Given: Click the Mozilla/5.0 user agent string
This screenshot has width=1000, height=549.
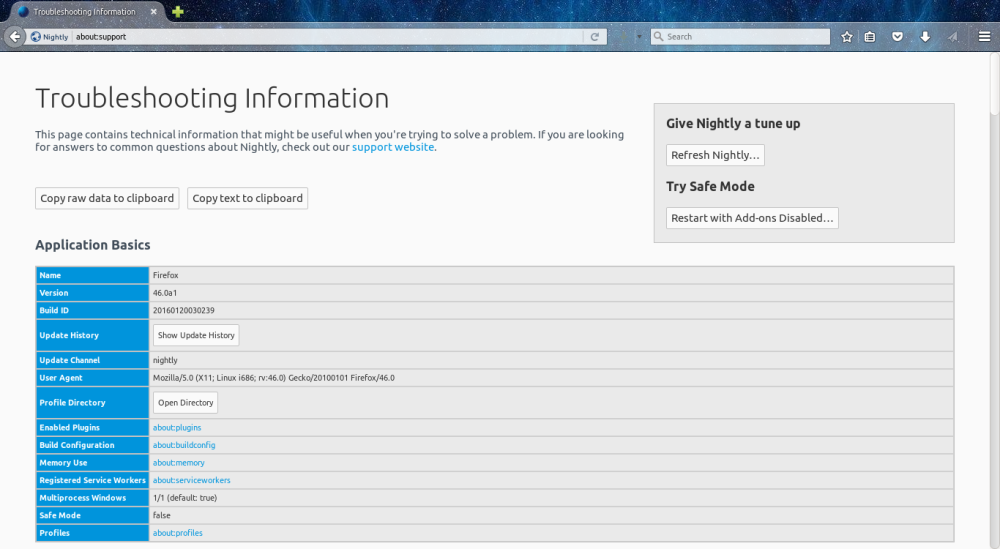Looking at the screenshot, I should click(274, 378).
